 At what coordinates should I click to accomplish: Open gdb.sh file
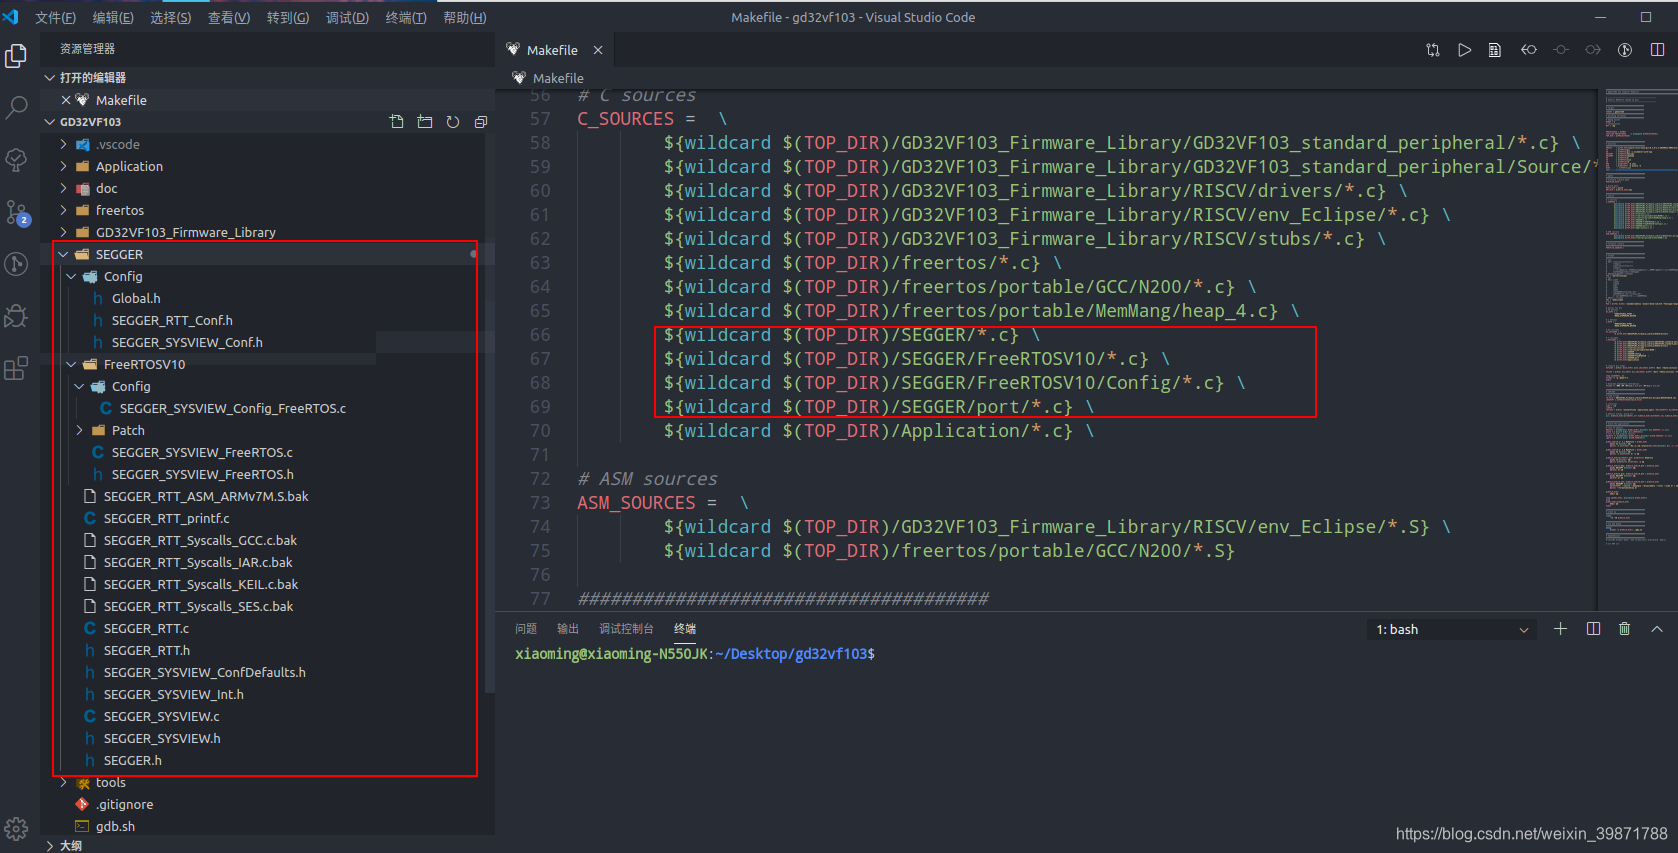click(x=115, y=826)
